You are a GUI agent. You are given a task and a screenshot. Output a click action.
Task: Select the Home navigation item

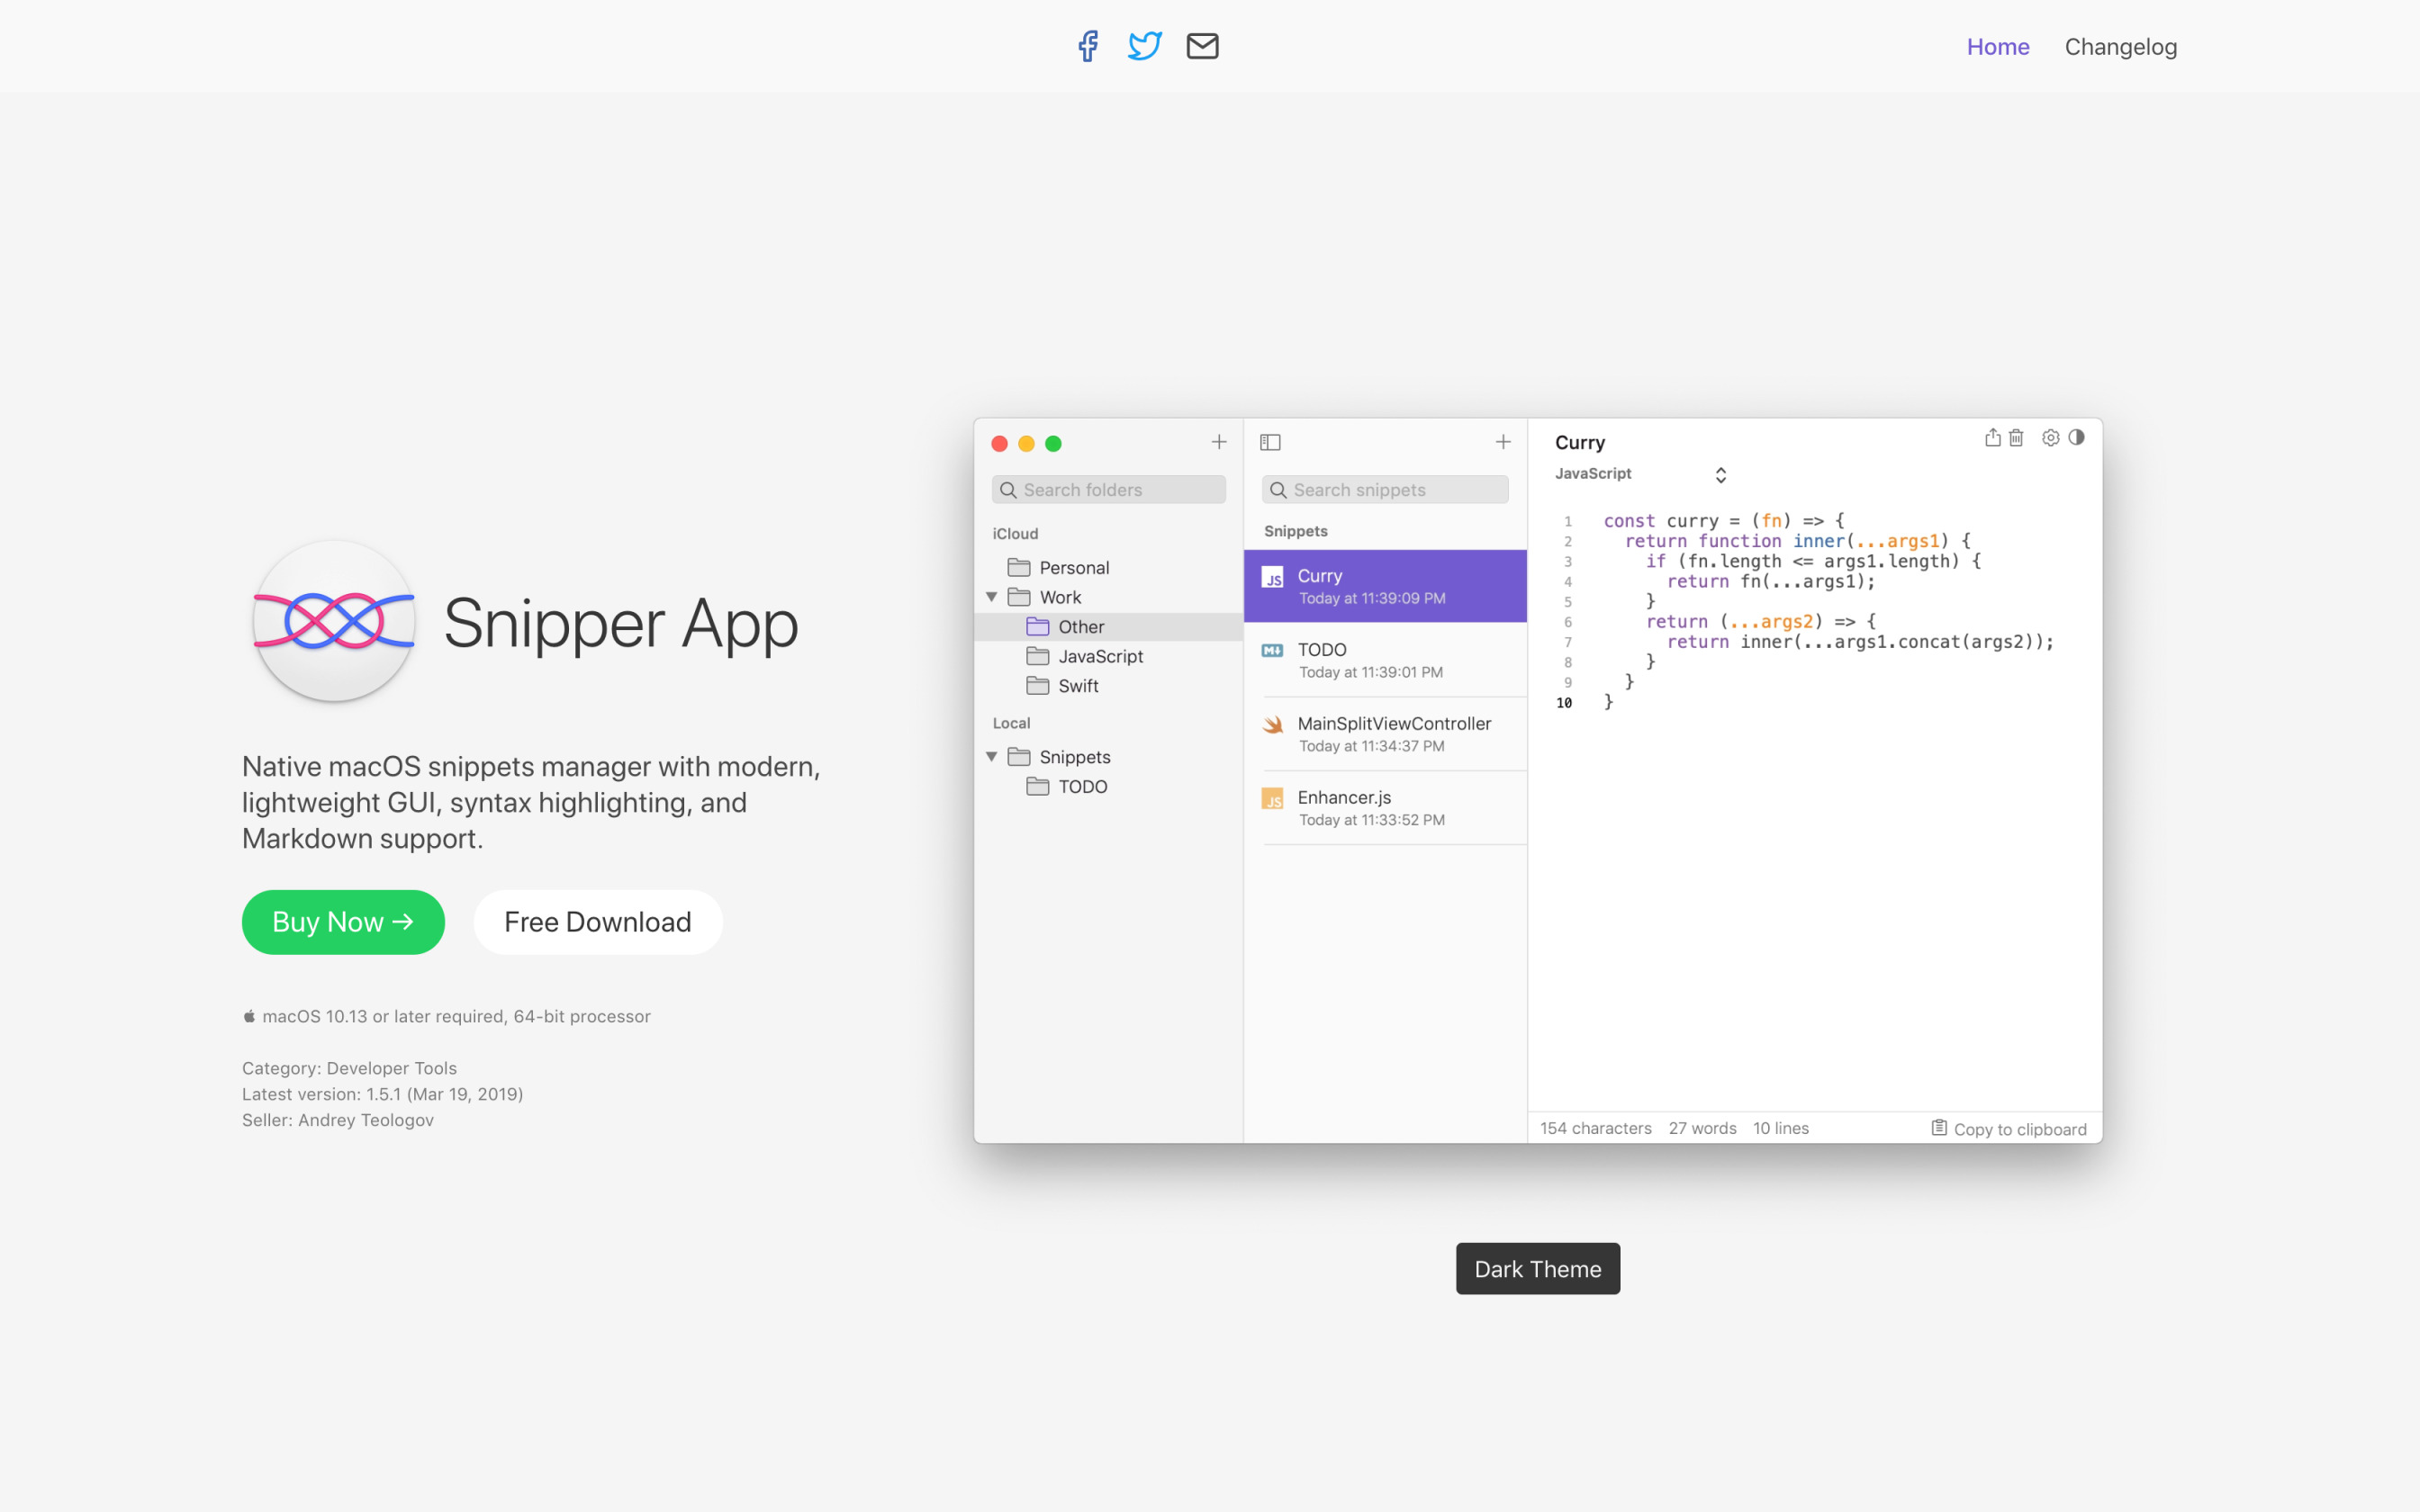[1997, 46]
